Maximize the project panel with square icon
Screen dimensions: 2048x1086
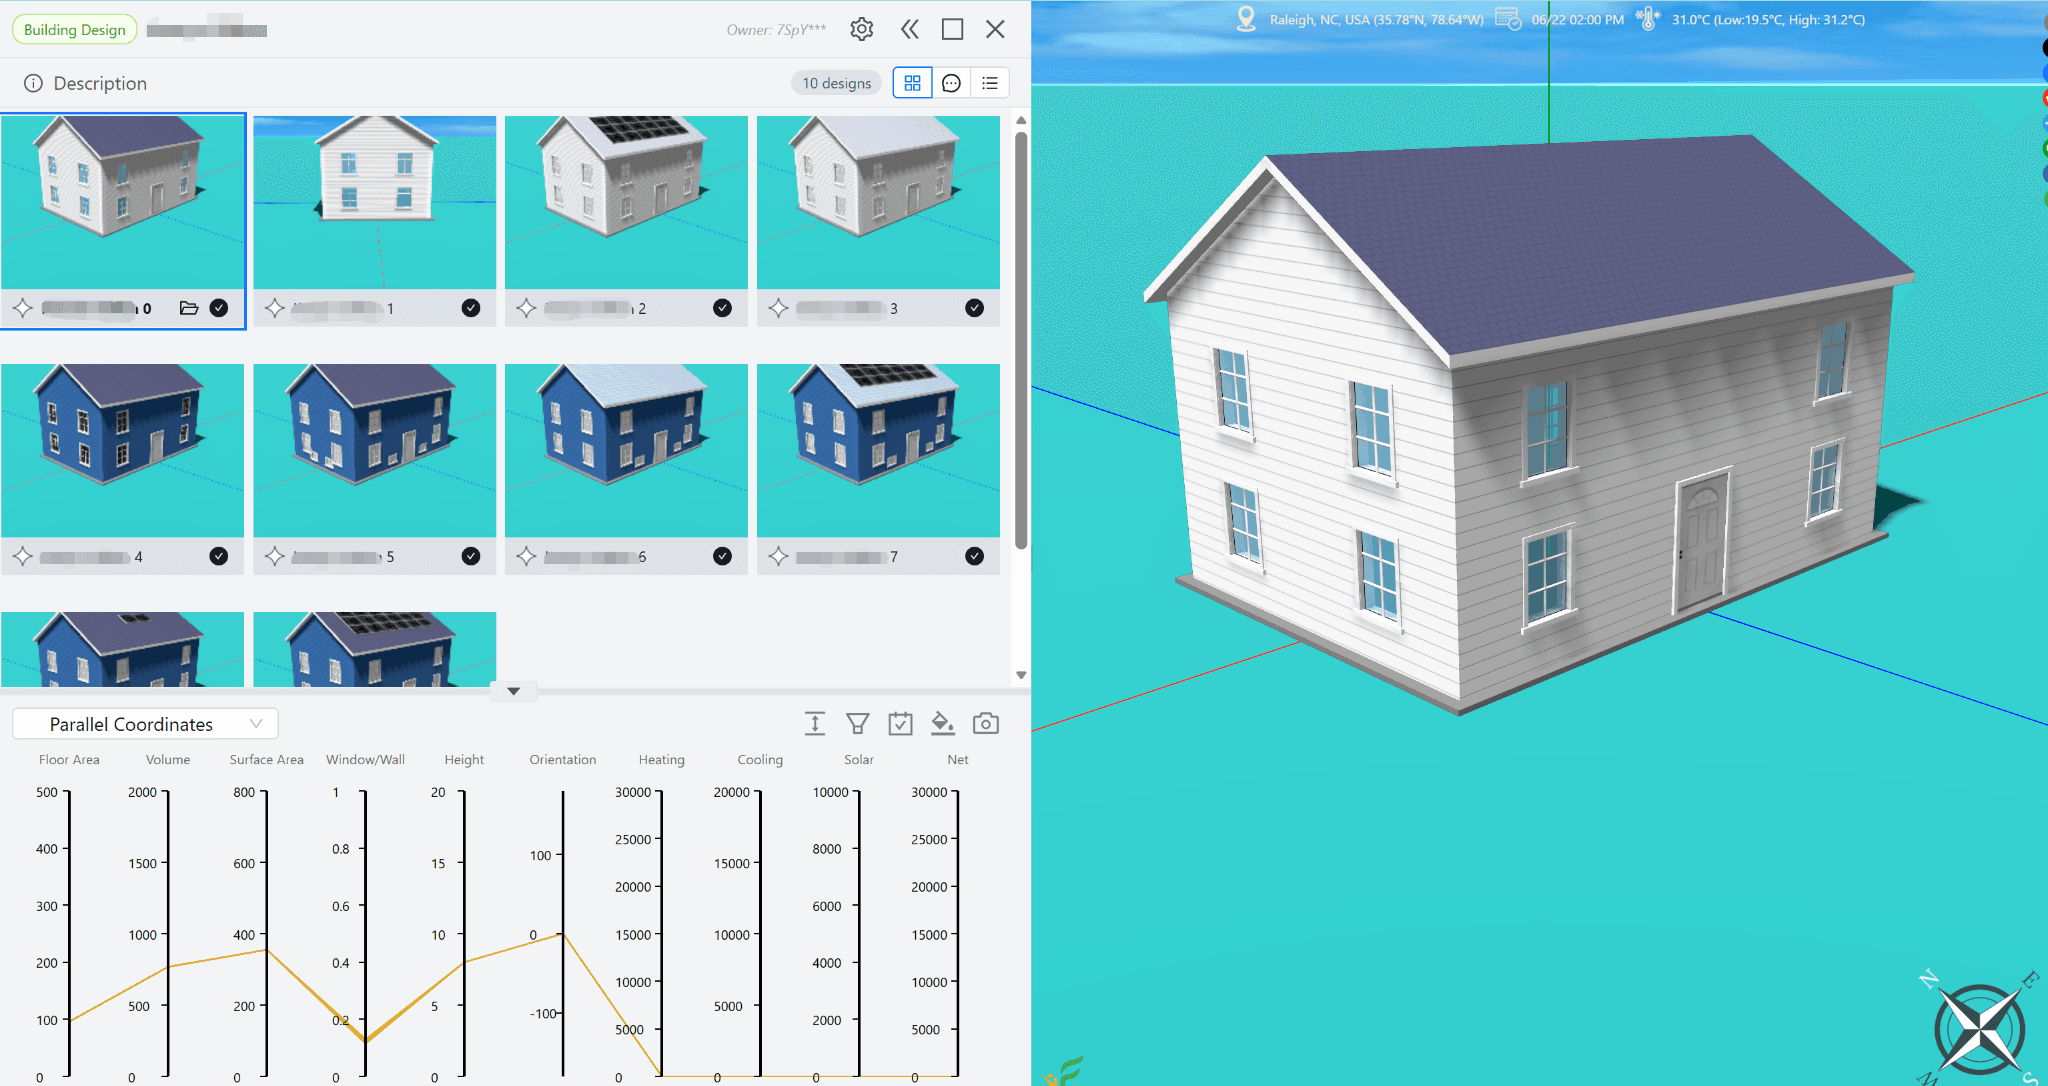952,29
